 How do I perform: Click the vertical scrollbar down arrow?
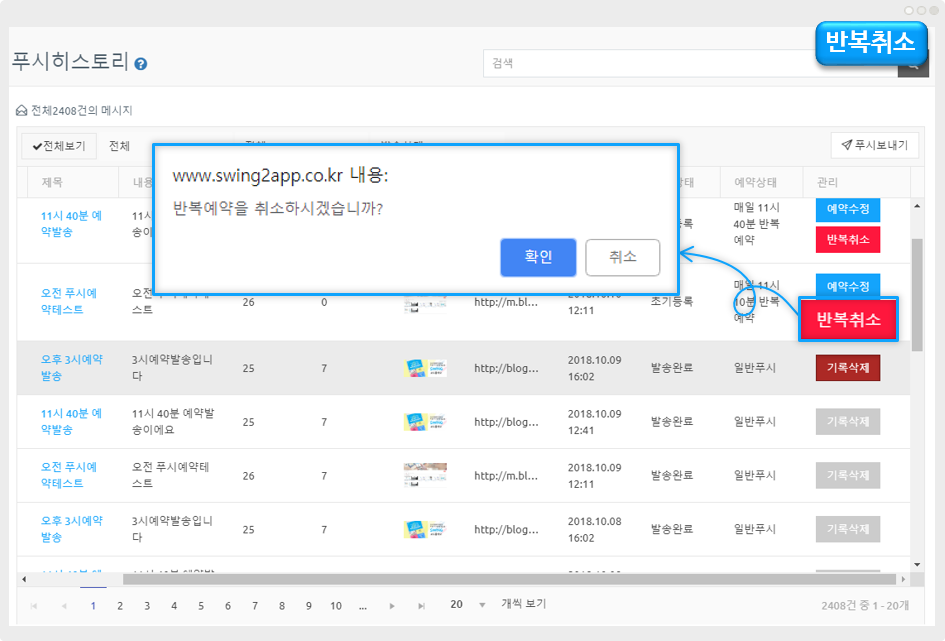(x=917, y=564)
